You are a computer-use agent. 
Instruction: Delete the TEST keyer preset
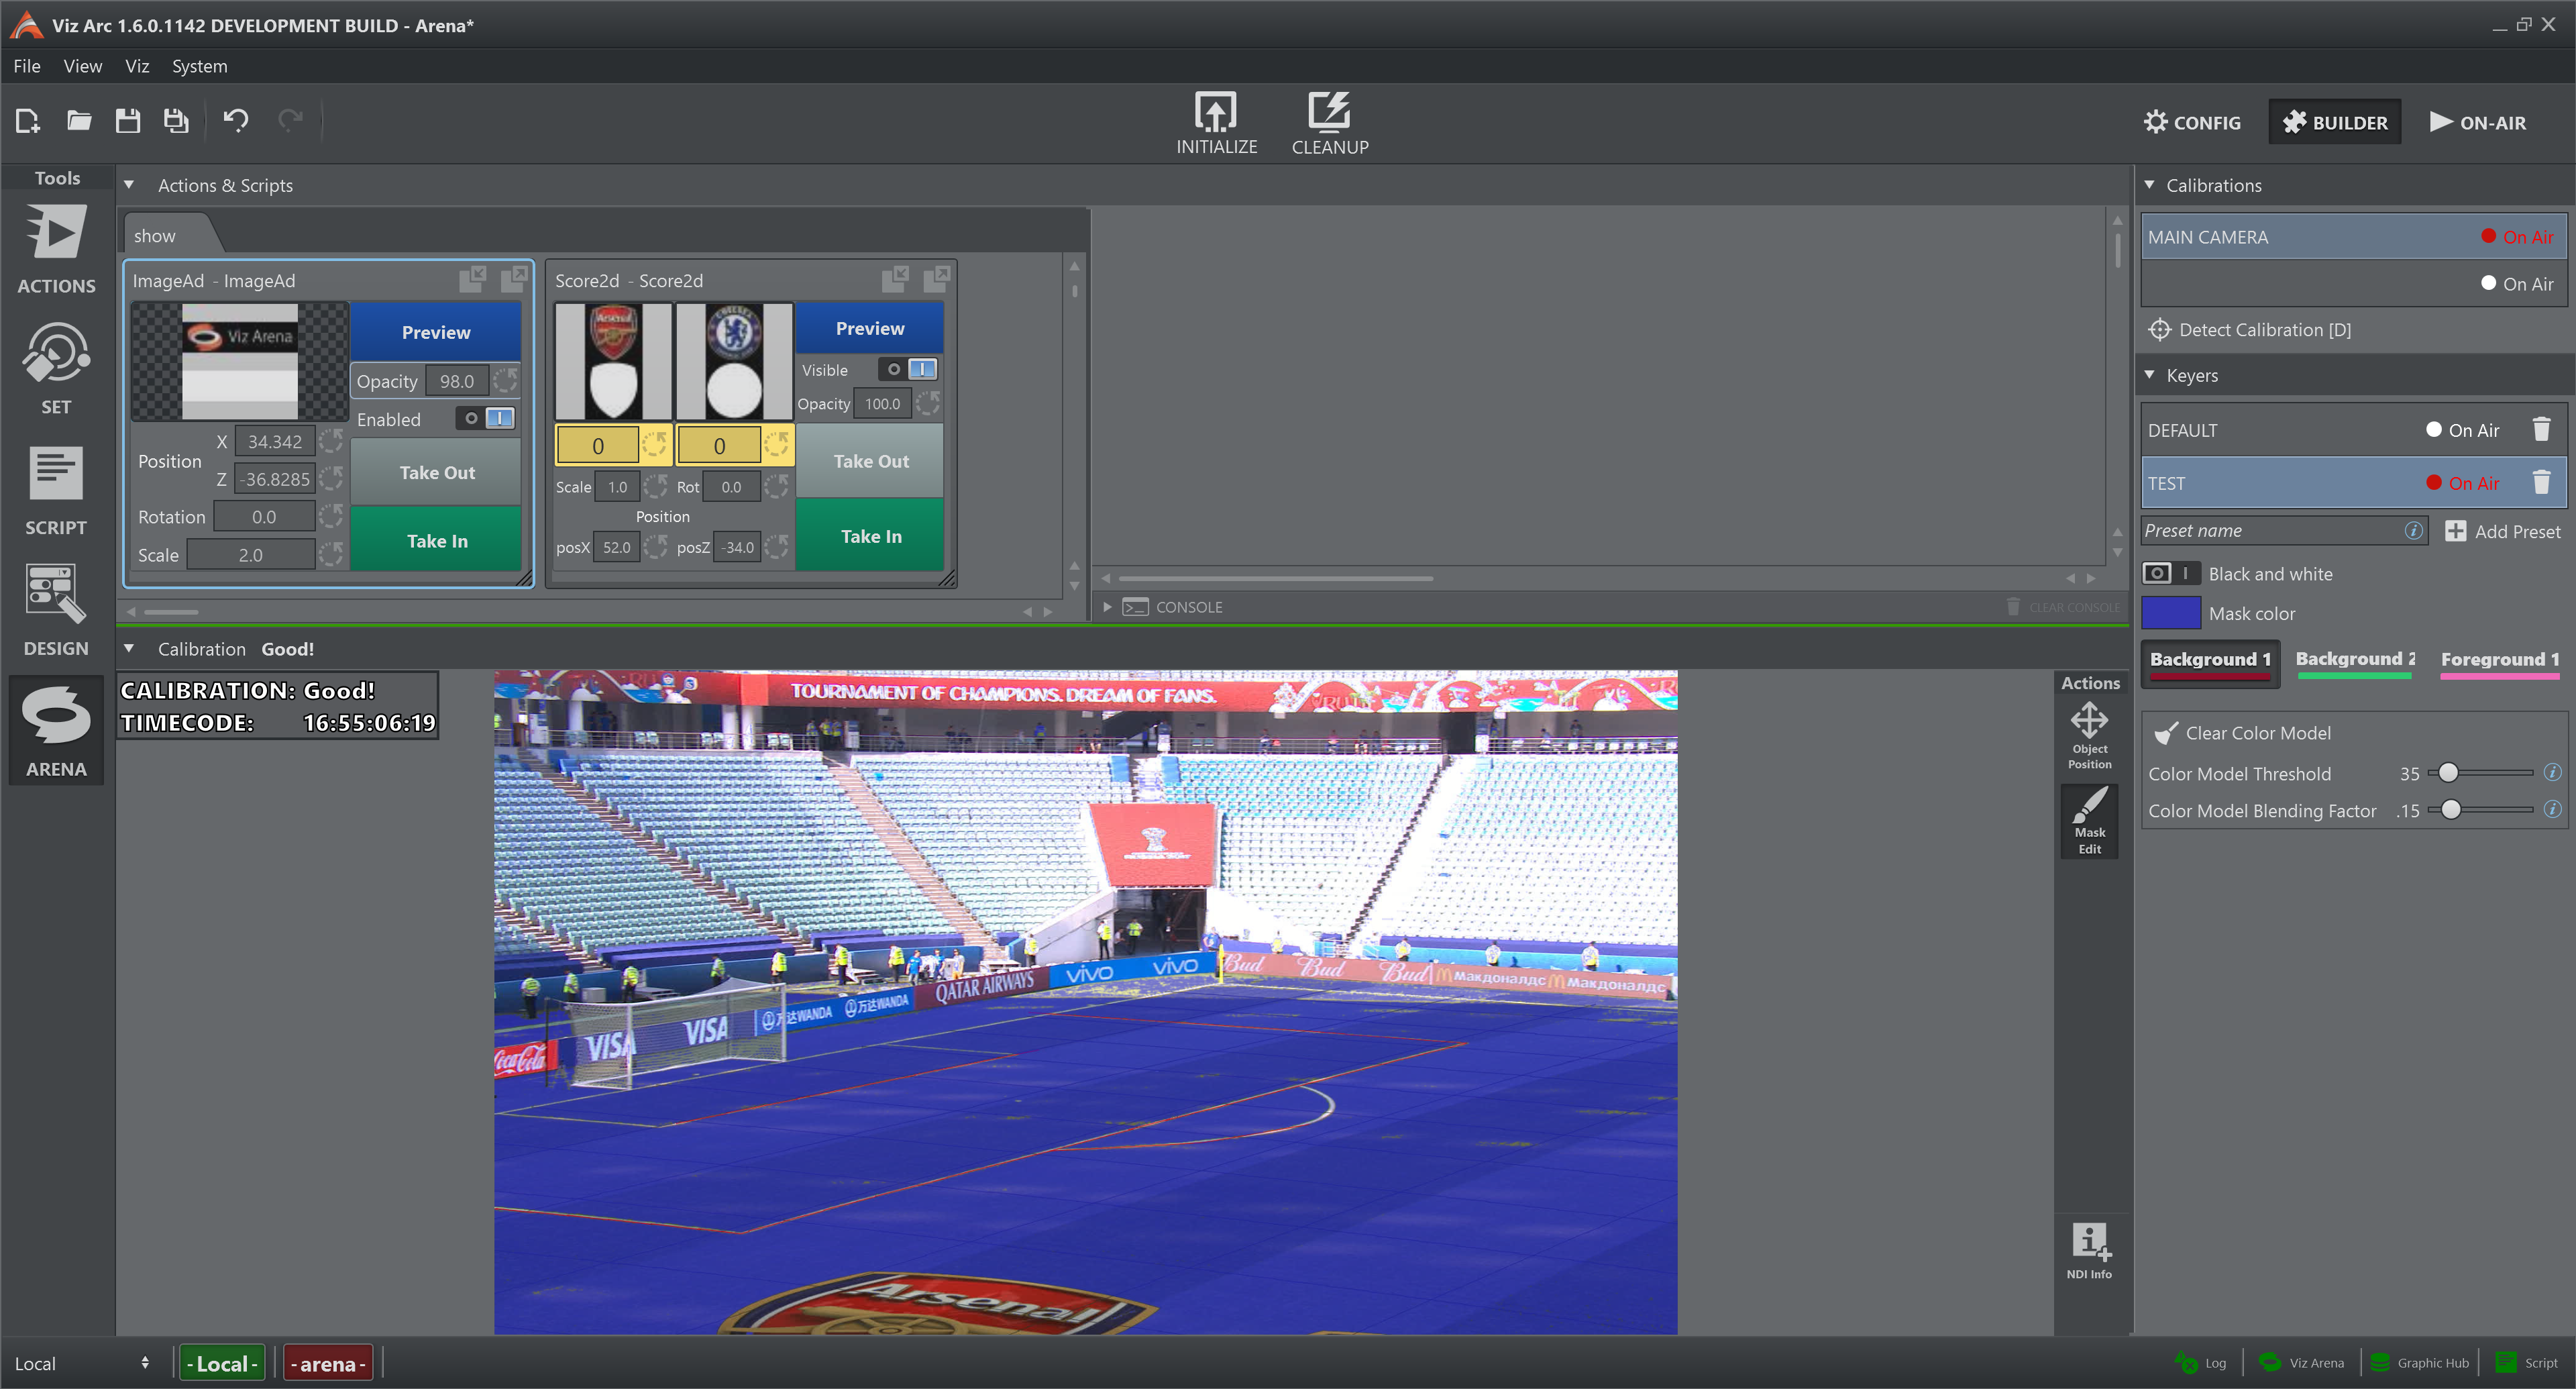[2540, 483]
